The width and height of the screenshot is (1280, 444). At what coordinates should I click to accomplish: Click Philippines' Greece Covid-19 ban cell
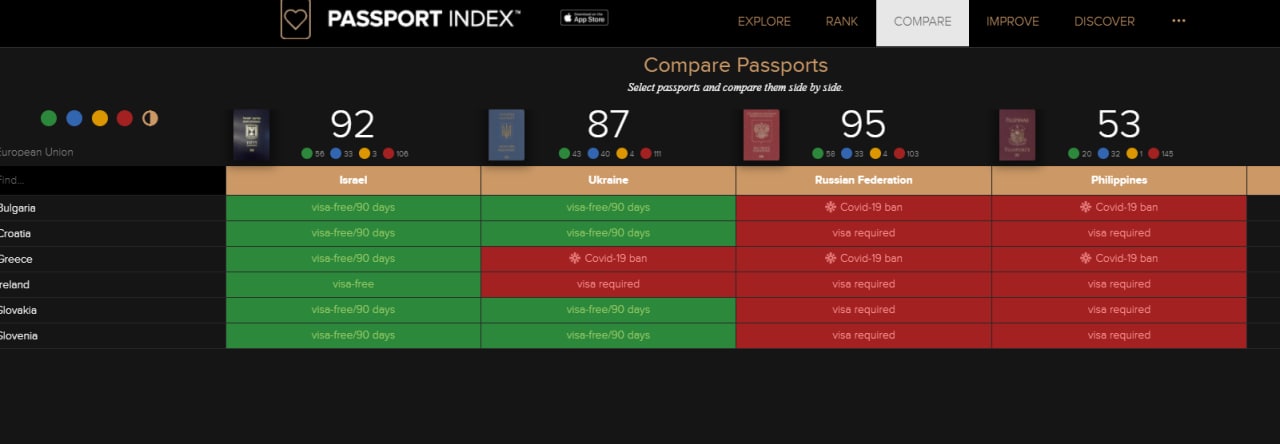pyautogui.click(x=1119, y=258)
